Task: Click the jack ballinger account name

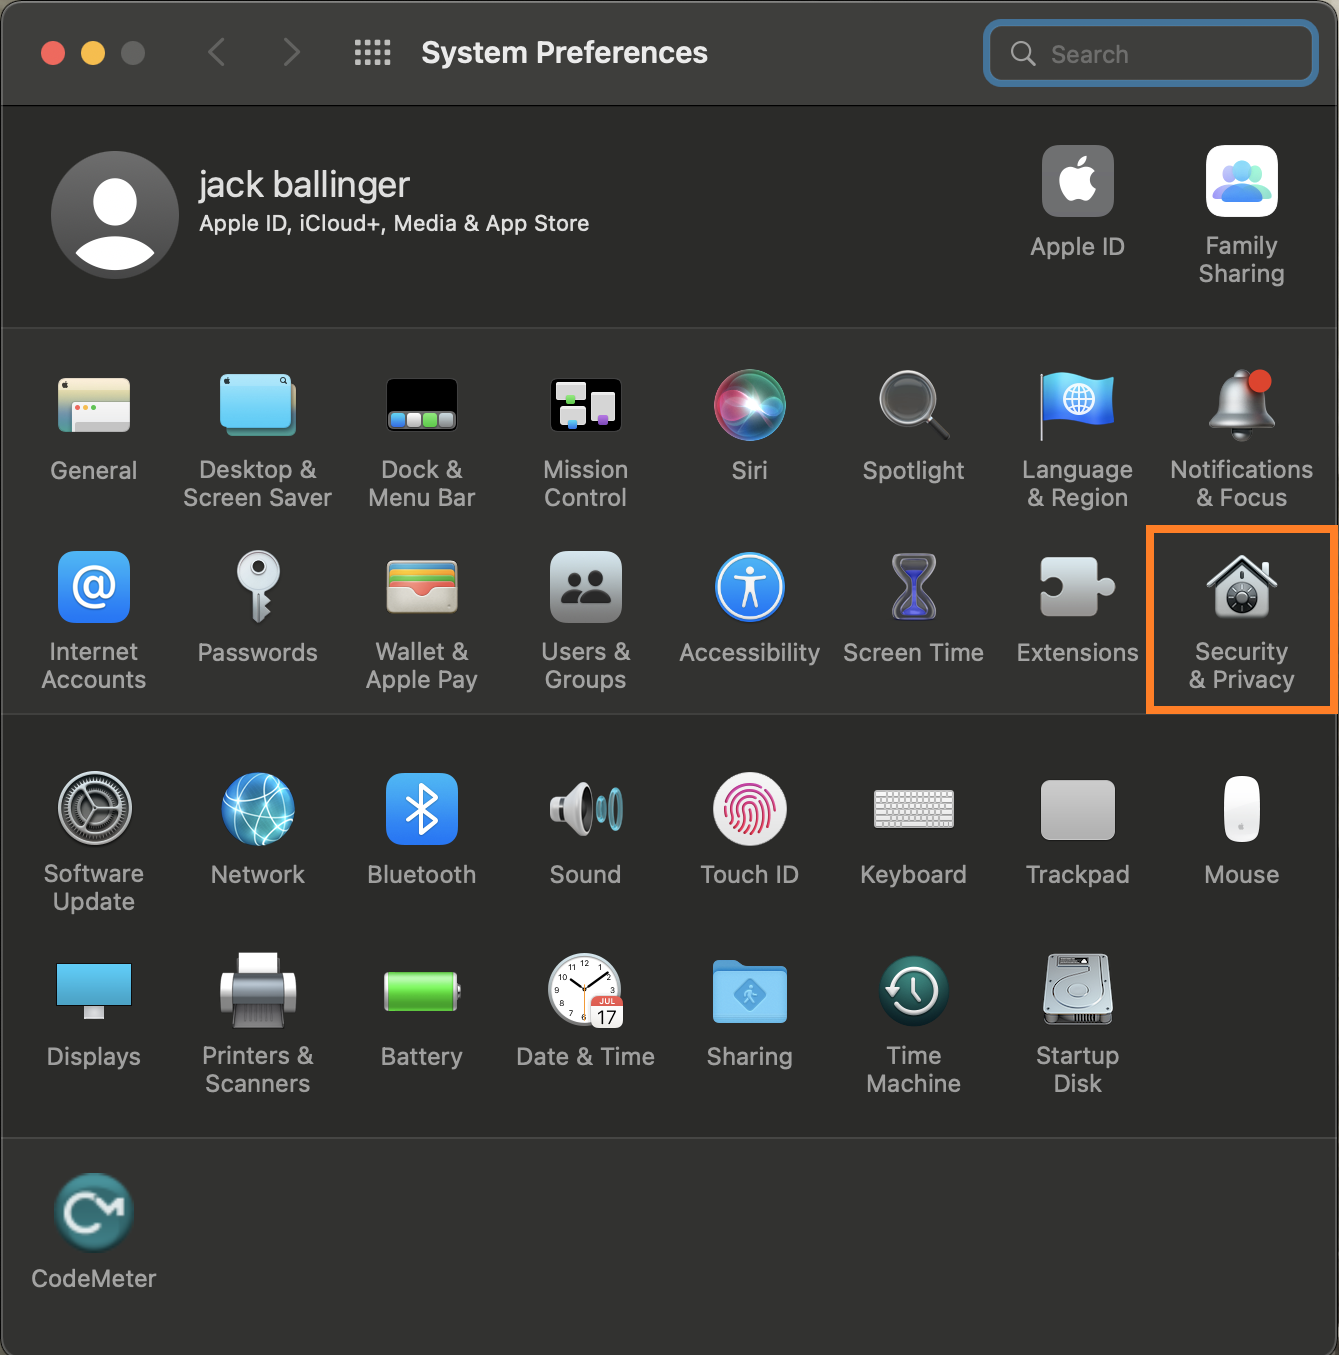Action: click(x=304, y=185)
